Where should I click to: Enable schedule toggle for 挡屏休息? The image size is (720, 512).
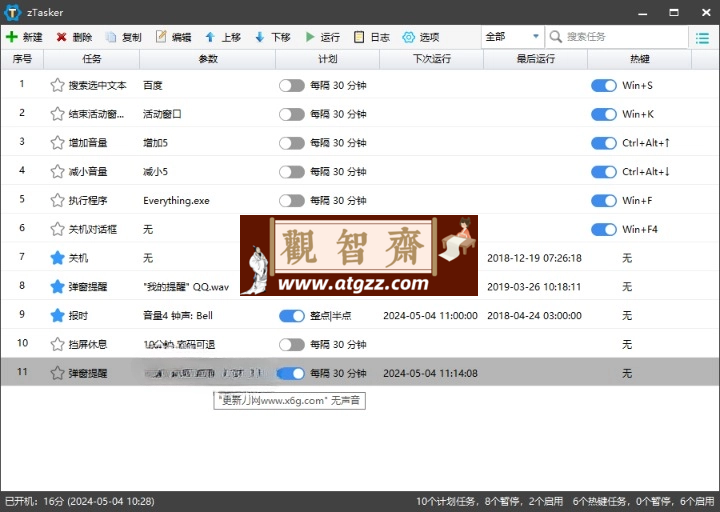tap(292, 344)
